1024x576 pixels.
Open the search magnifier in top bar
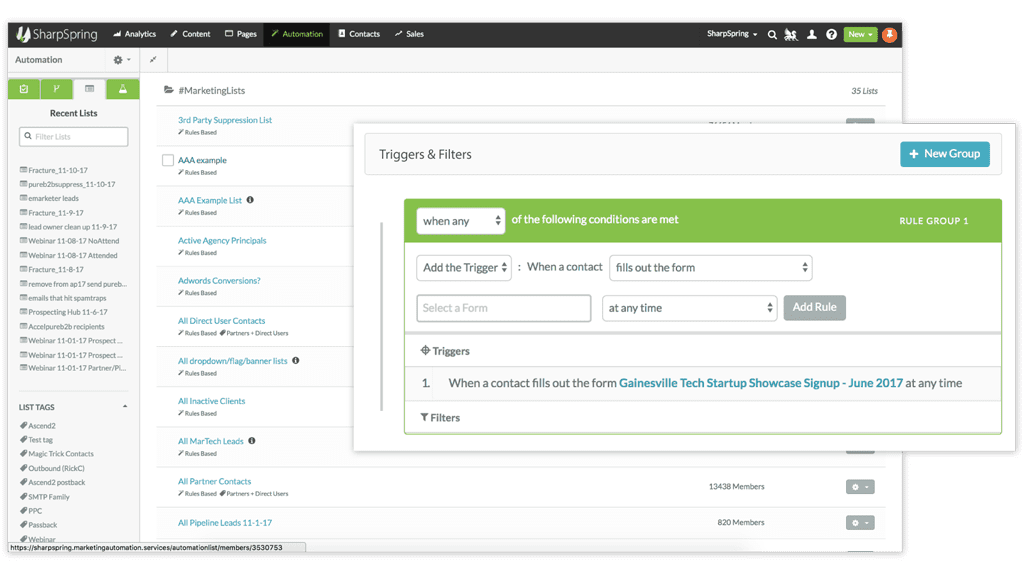point(772,35)
